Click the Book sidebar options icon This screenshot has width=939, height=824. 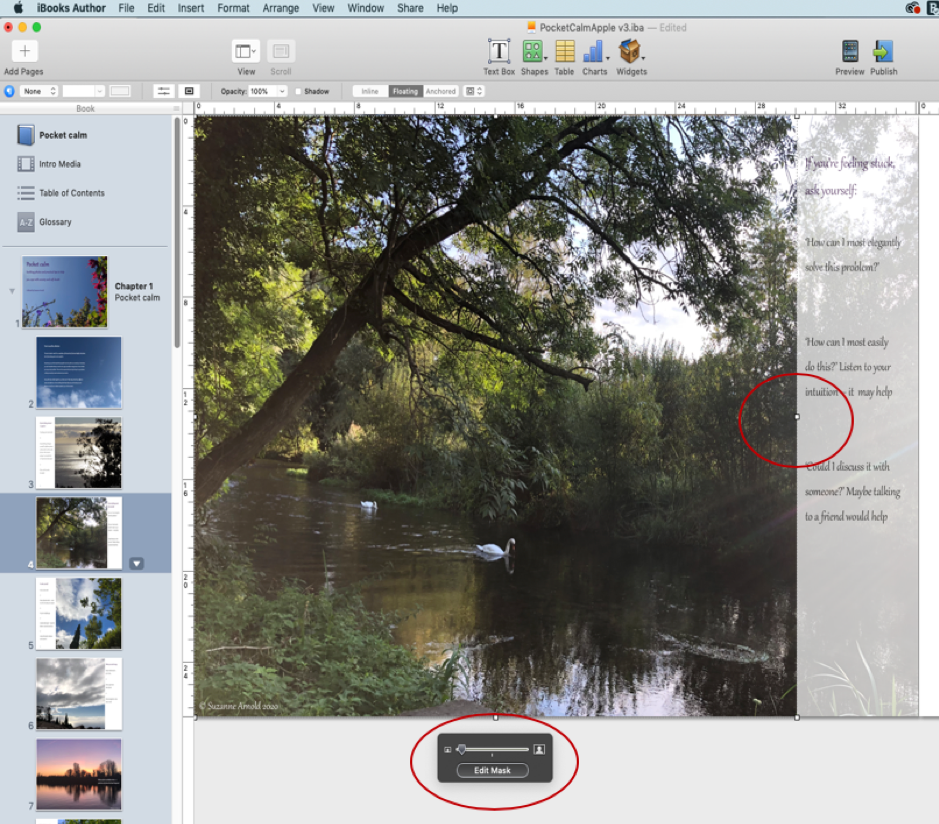click(x=176, y=108)
